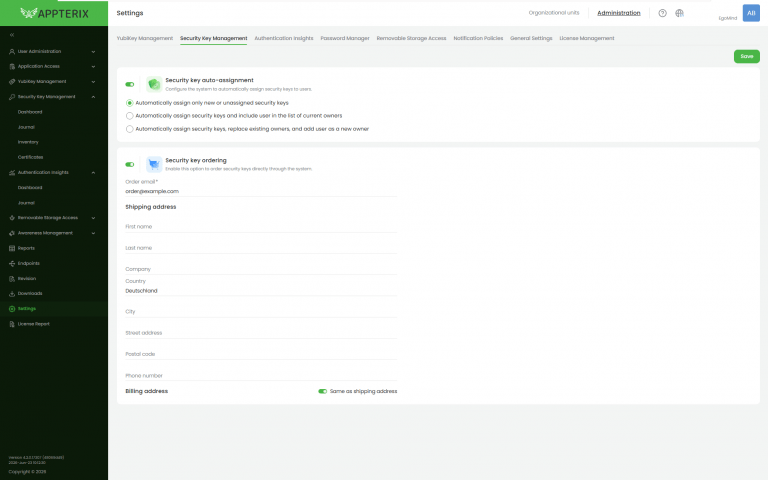
Task: Expand Removable Storage Access chevron
Action: pyautogui.click(x=93, y=217)
